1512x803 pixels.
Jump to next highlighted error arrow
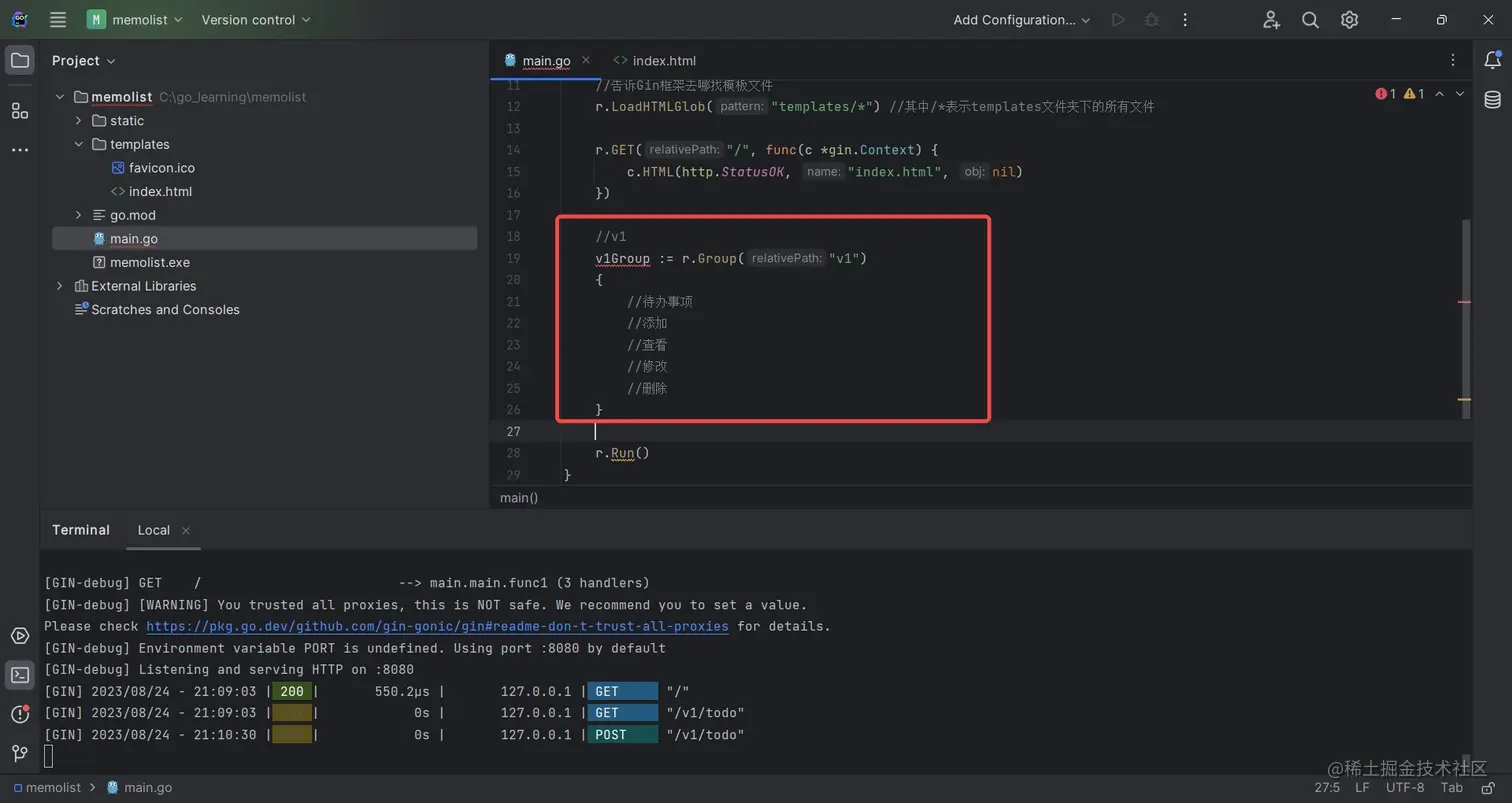[x=1460, y=94]
